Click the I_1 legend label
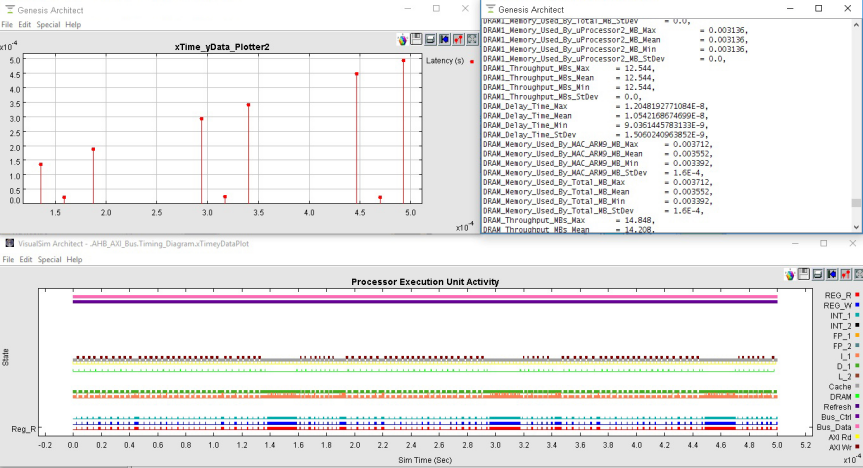The width and height of the screenshot is (863, 468). pyautogui.click(x=845, y=356)
